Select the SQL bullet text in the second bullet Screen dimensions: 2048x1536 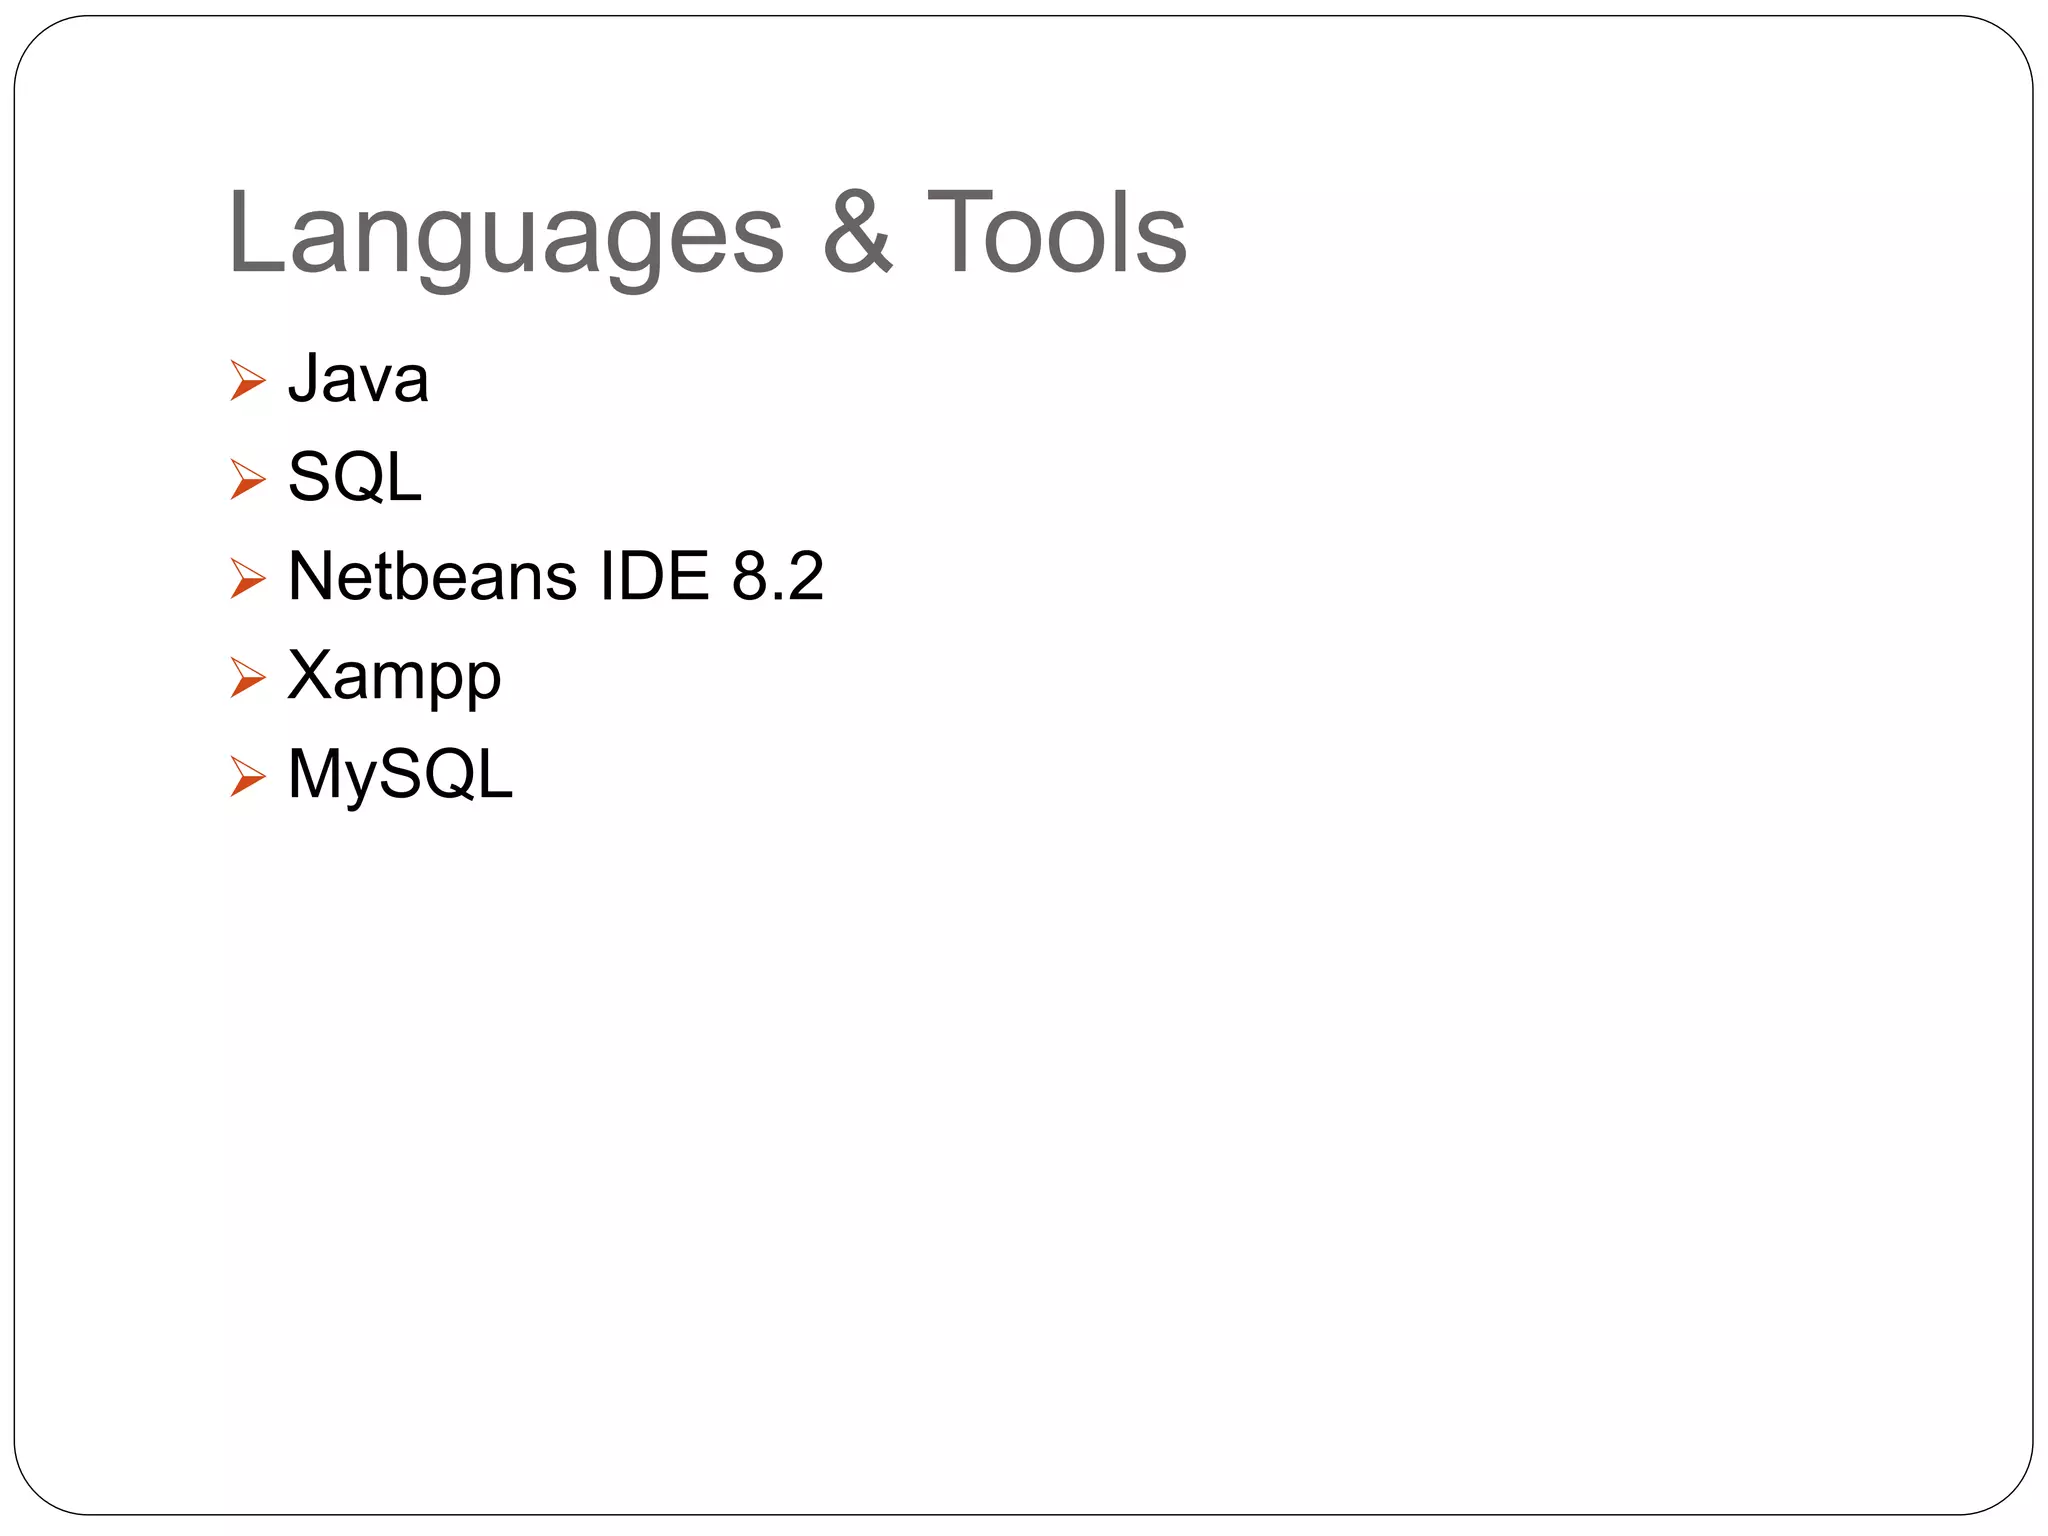click(354, 477)
